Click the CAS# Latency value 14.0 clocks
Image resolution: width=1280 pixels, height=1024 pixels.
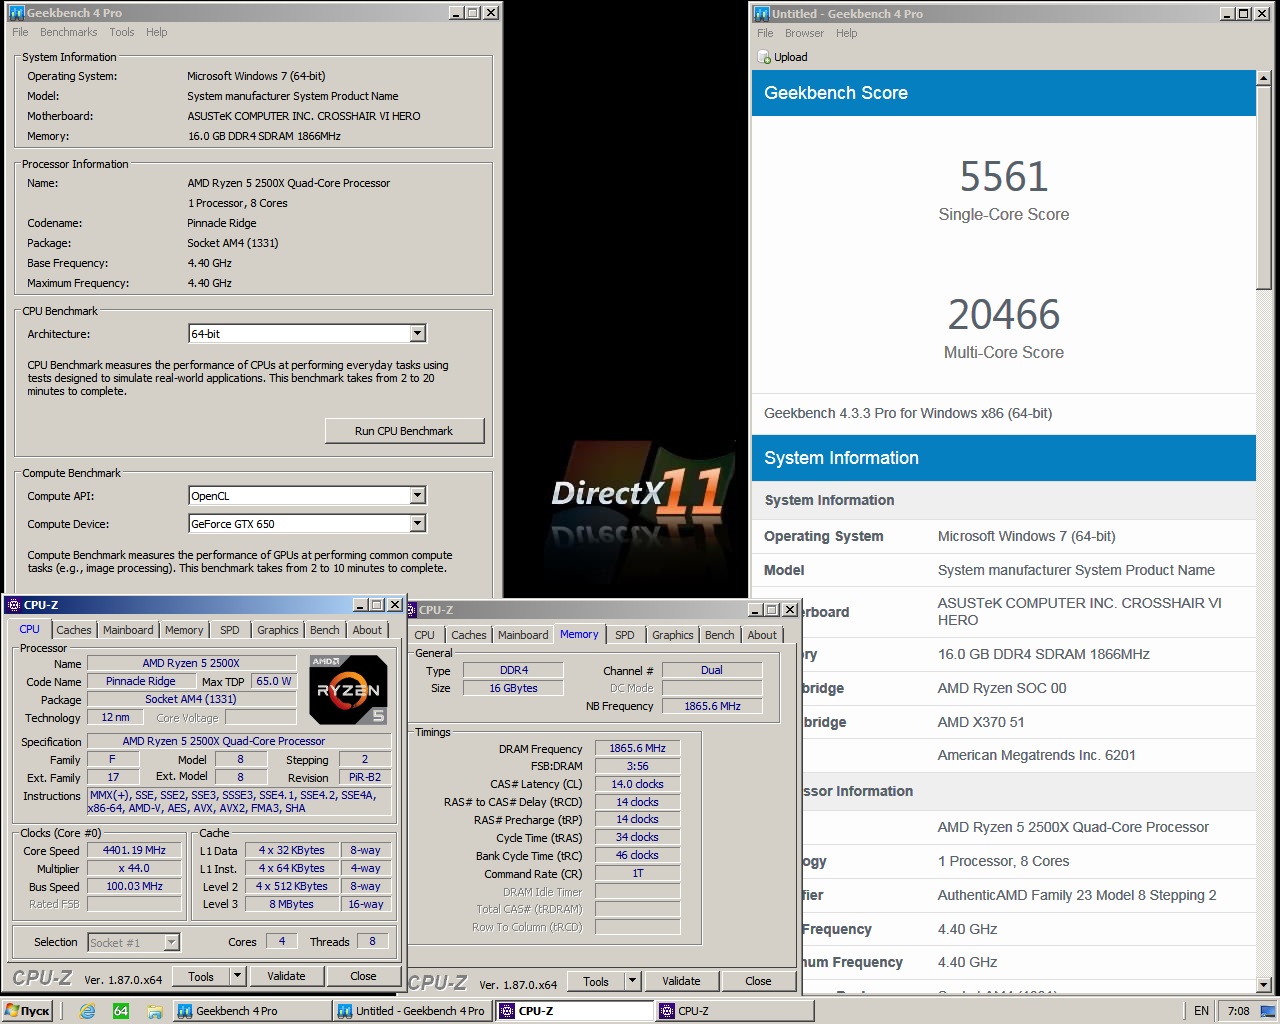coord(637,784)
